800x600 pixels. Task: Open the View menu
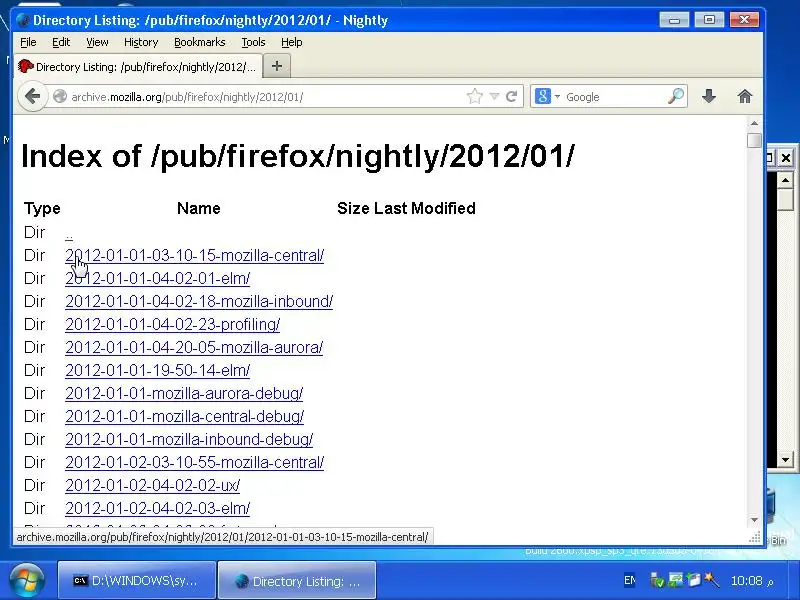[97, 42]
